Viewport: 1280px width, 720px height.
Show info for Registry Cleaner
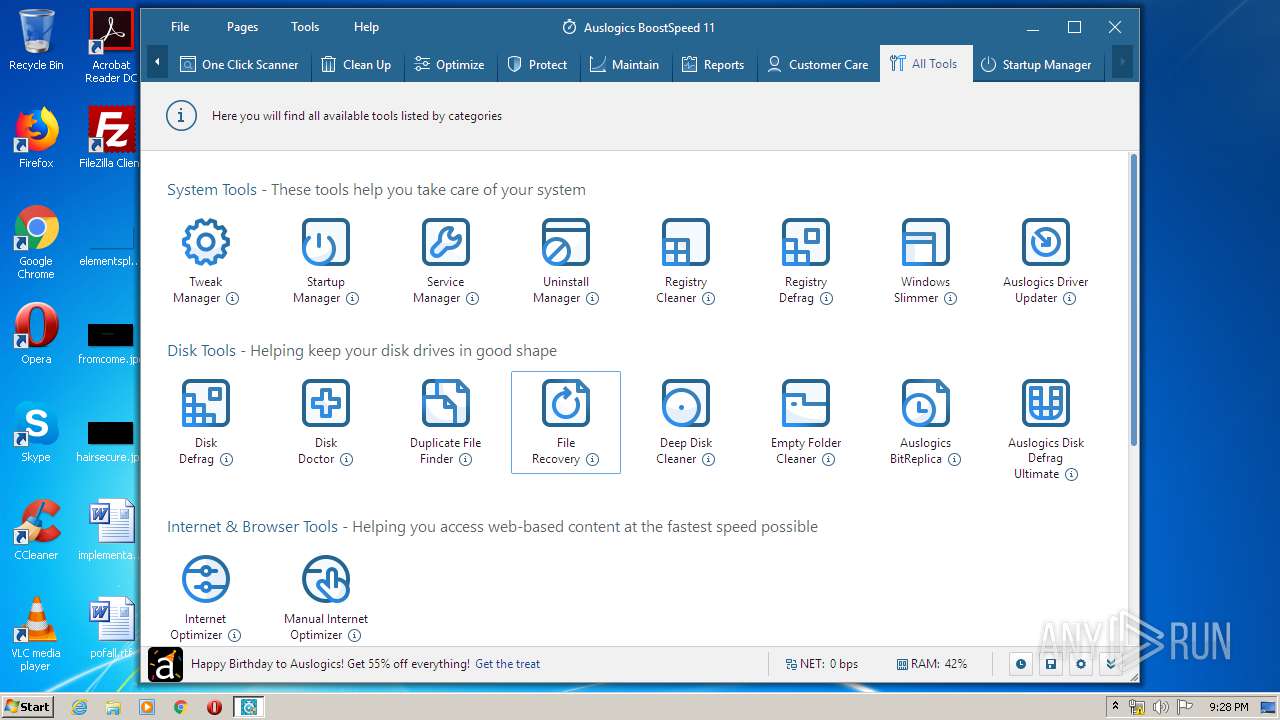click(708, 298)
